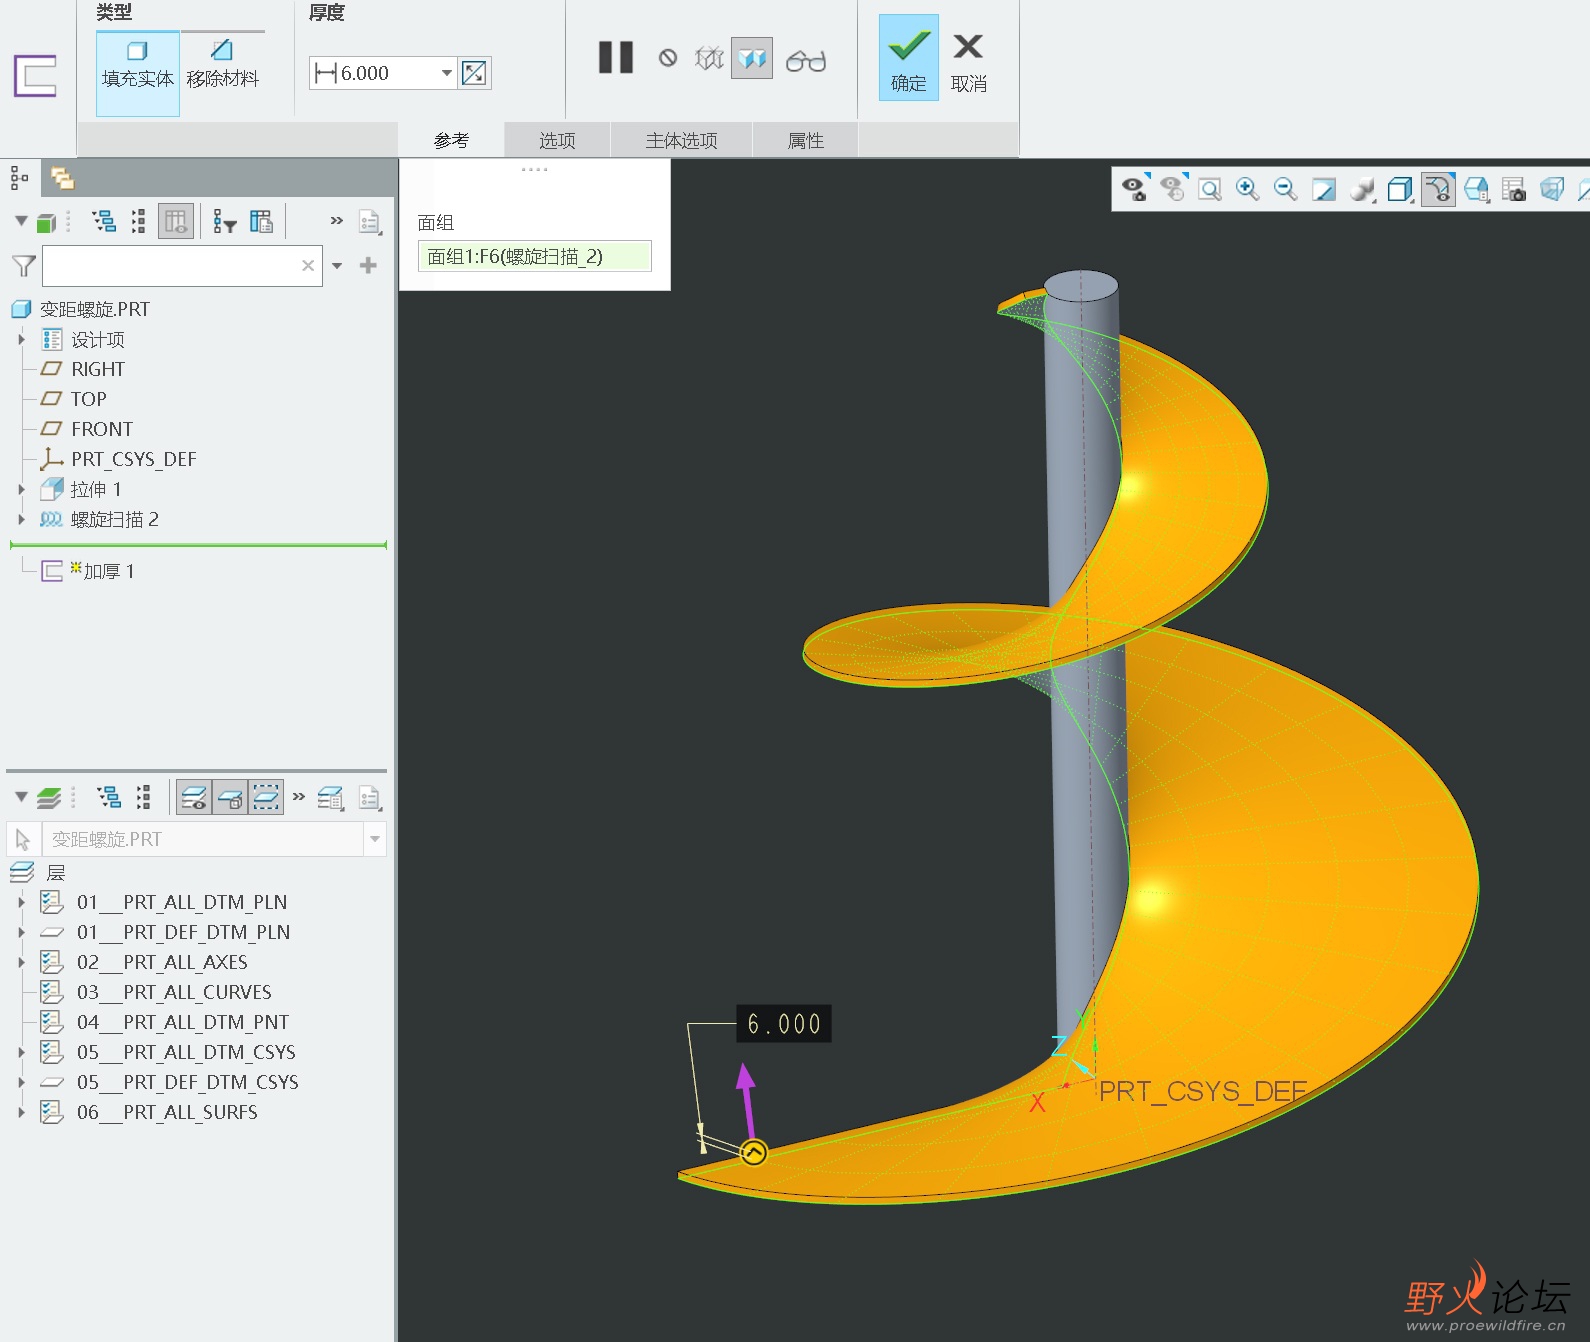Select no-preview mode icon

[x=668, y=58]
